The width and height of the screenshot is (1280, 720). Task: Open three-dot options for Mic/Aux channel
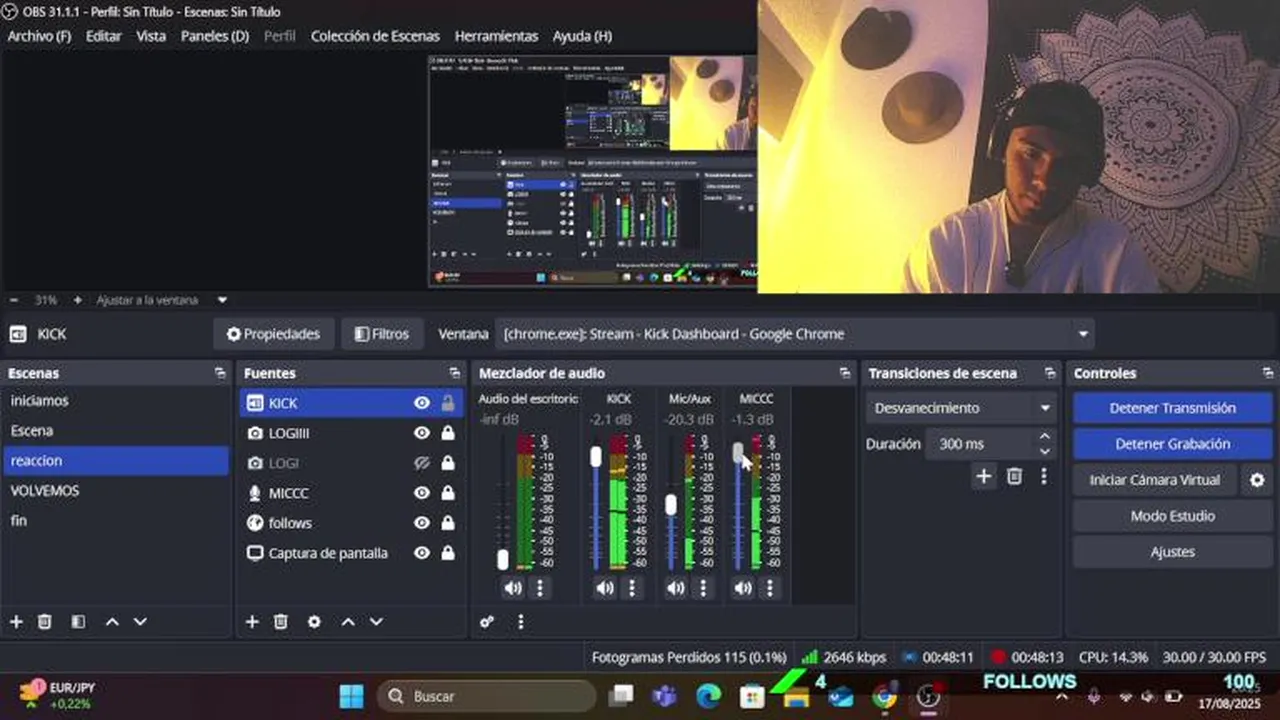(x=703, y=588)
